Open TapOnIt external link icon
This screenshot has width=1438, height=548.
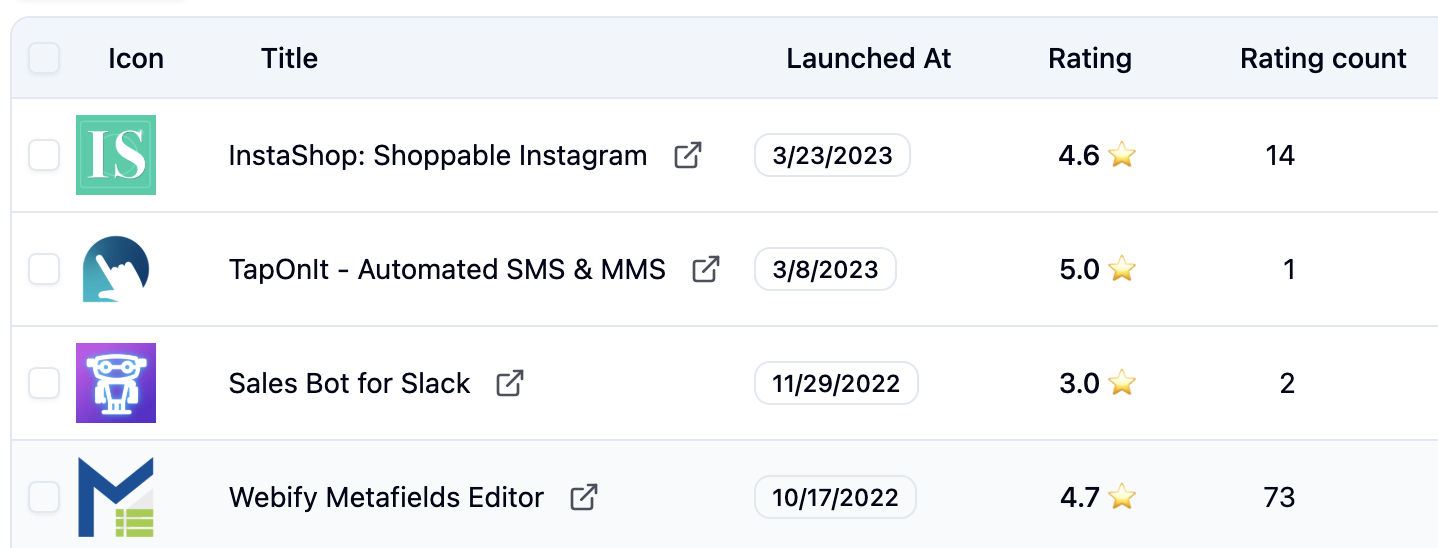706,269
